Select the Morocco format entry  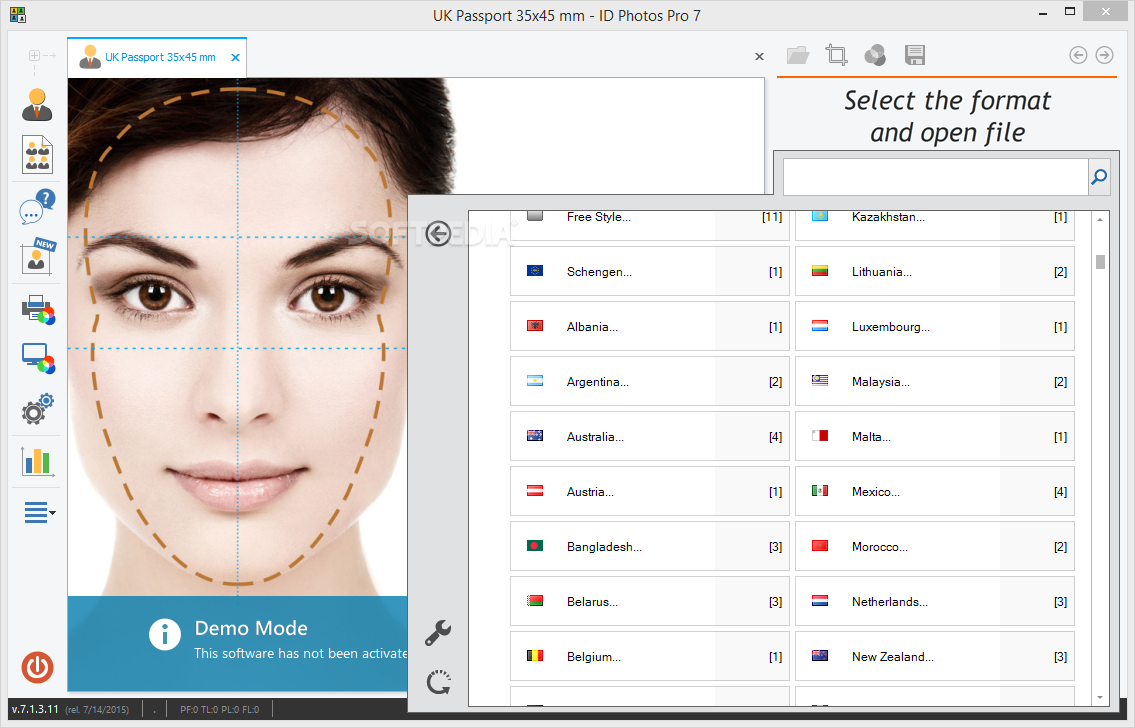(x=934, y=546)
